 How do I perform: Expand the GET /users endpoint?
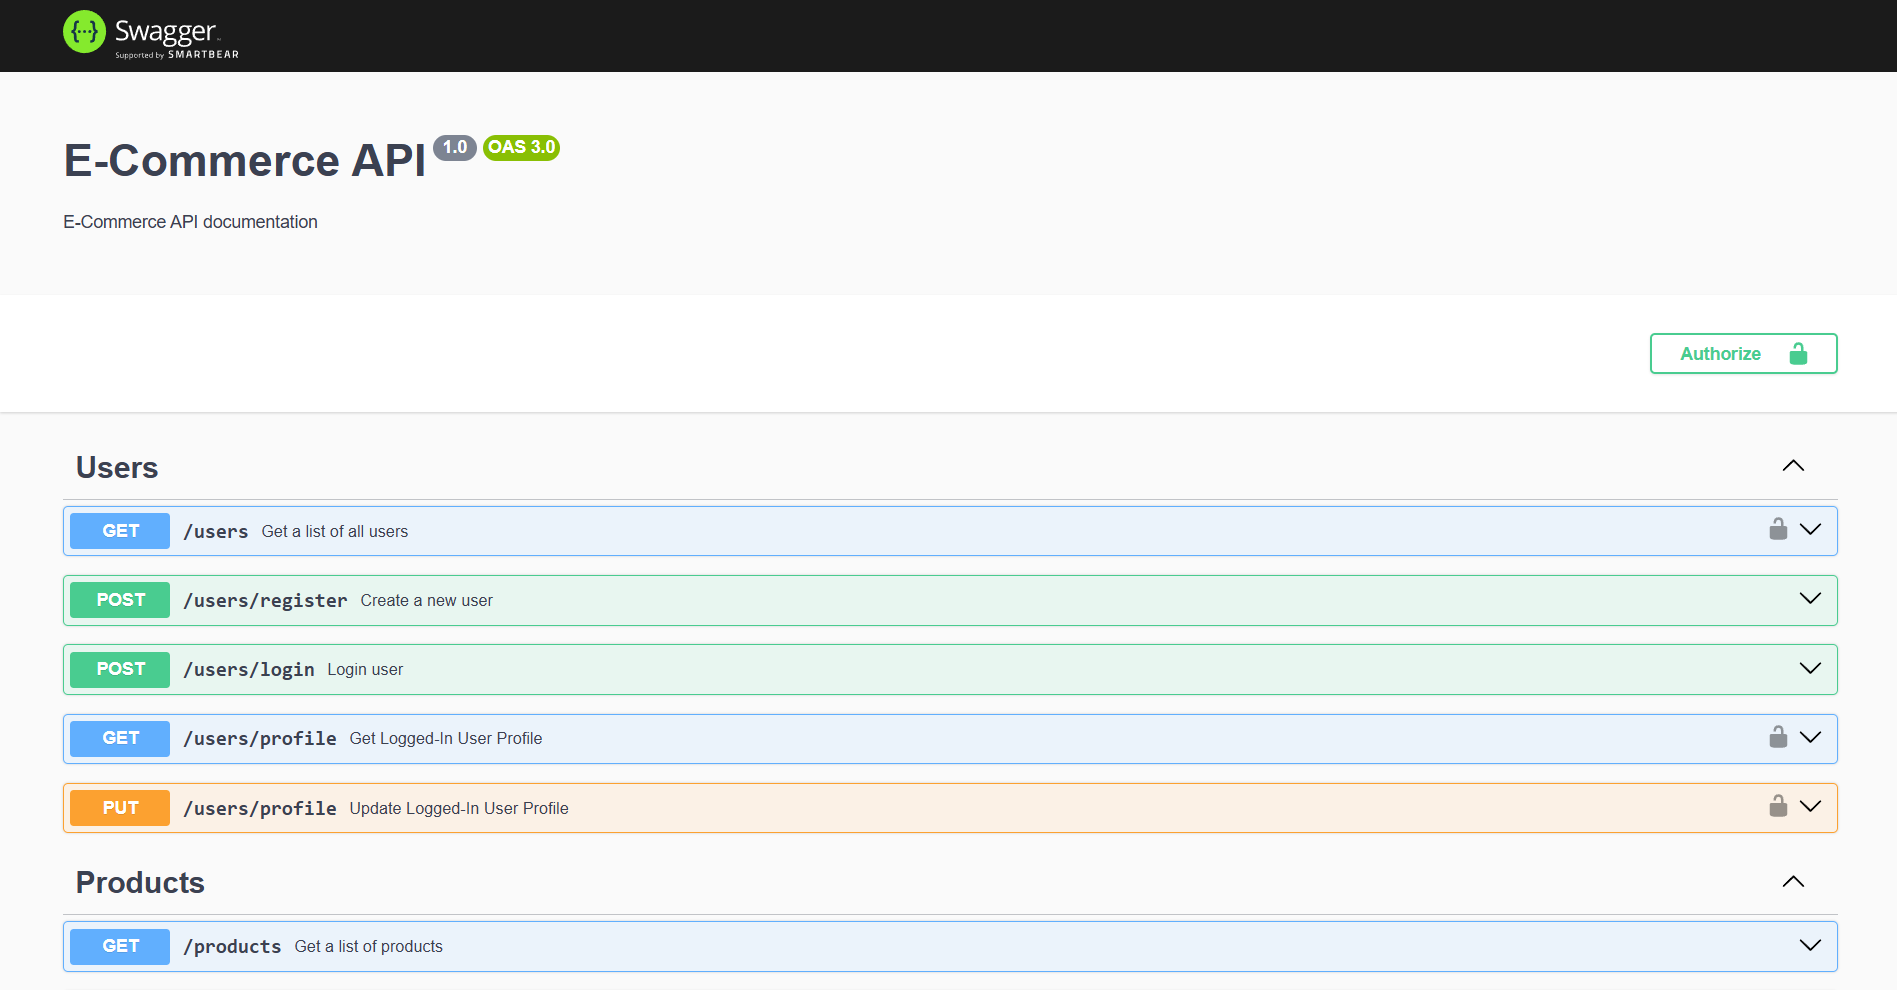(1810, 529)
